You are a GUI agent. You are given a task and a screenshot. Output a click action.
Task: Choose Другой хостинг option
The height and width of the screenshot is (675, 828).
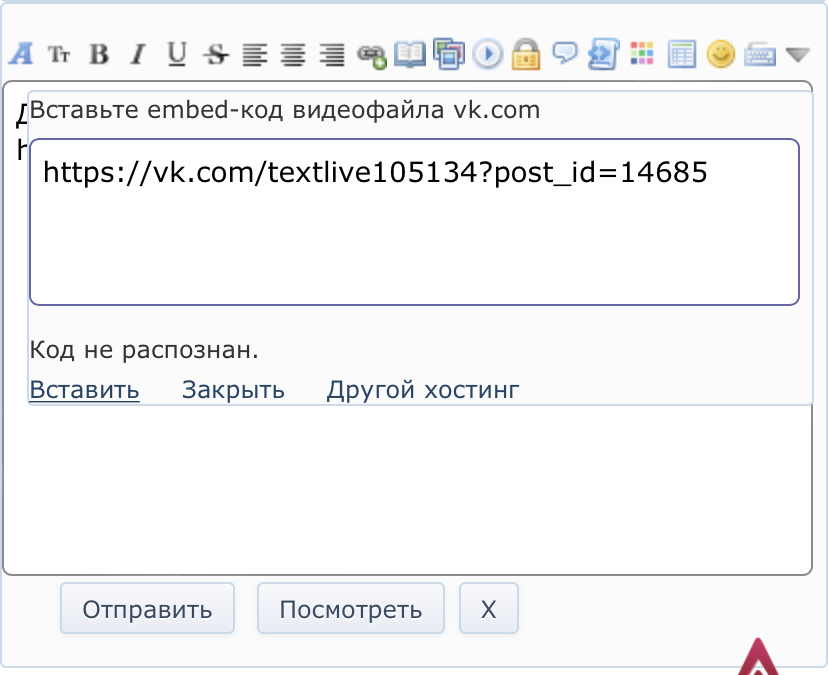click(423, 390)
